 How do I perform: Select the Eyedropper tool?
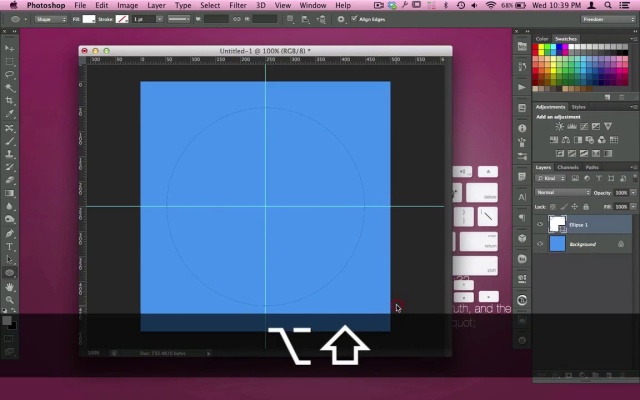pyautogui.click(x=9, y=114)
